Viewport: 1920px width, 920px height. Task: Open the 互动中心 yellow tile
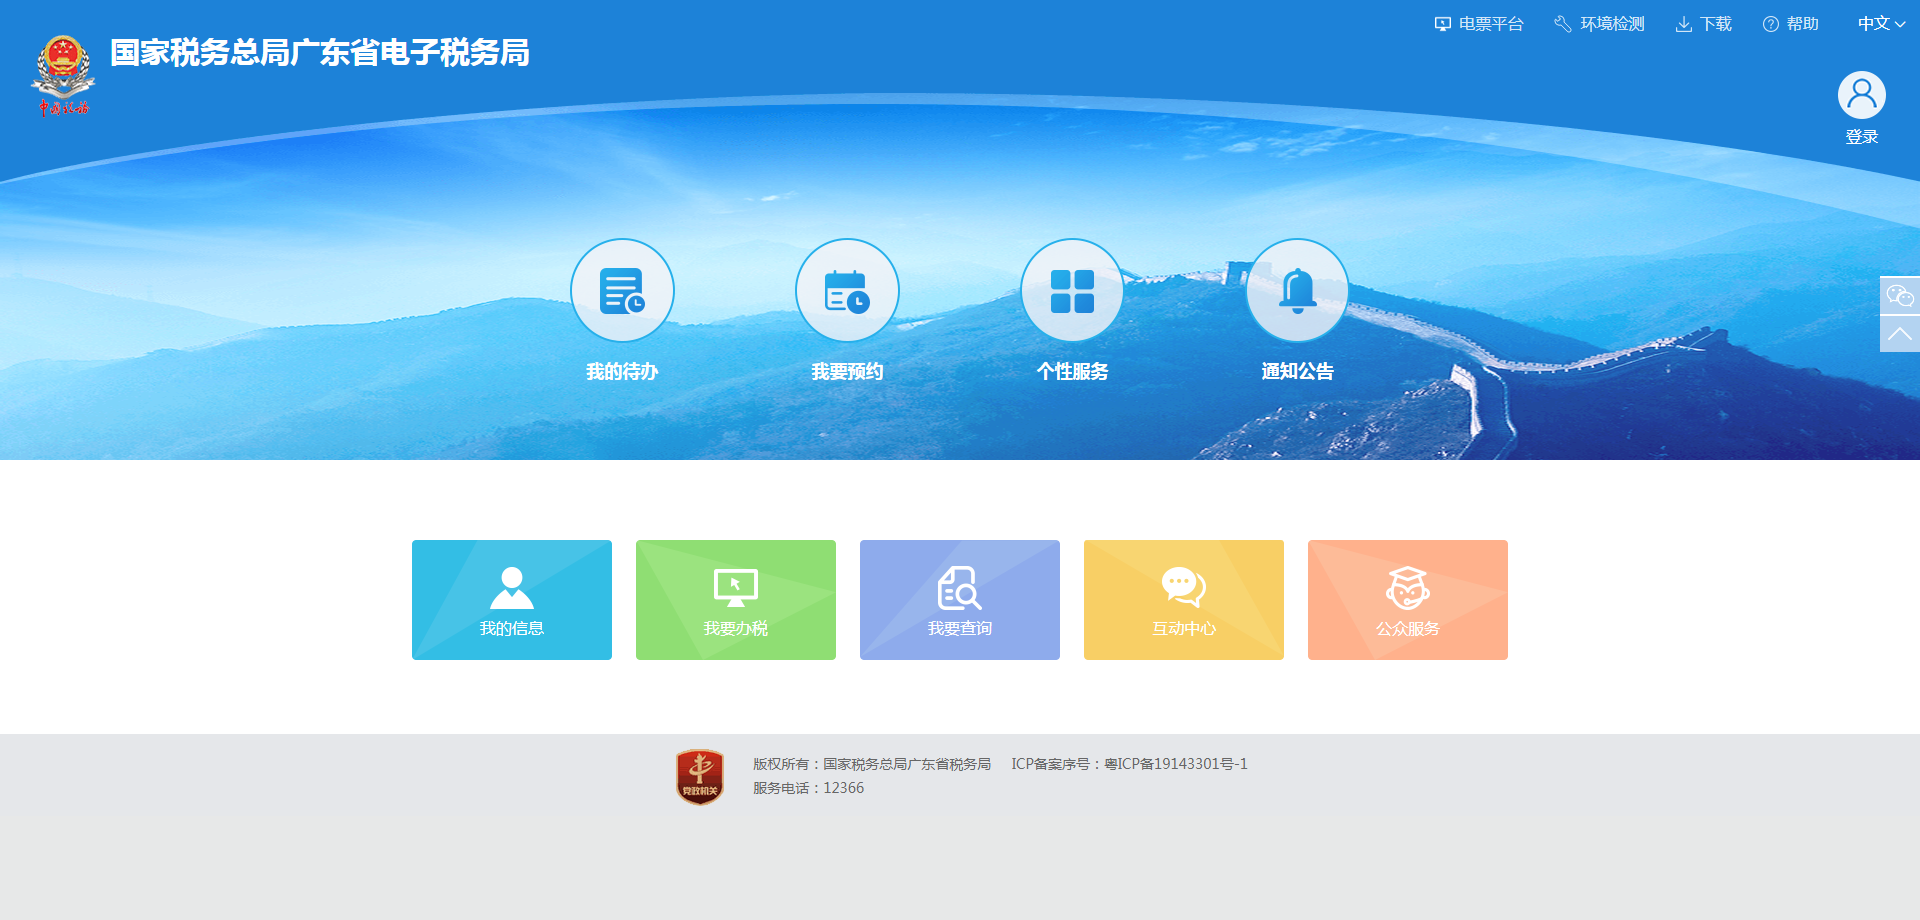pos(1184,600)
